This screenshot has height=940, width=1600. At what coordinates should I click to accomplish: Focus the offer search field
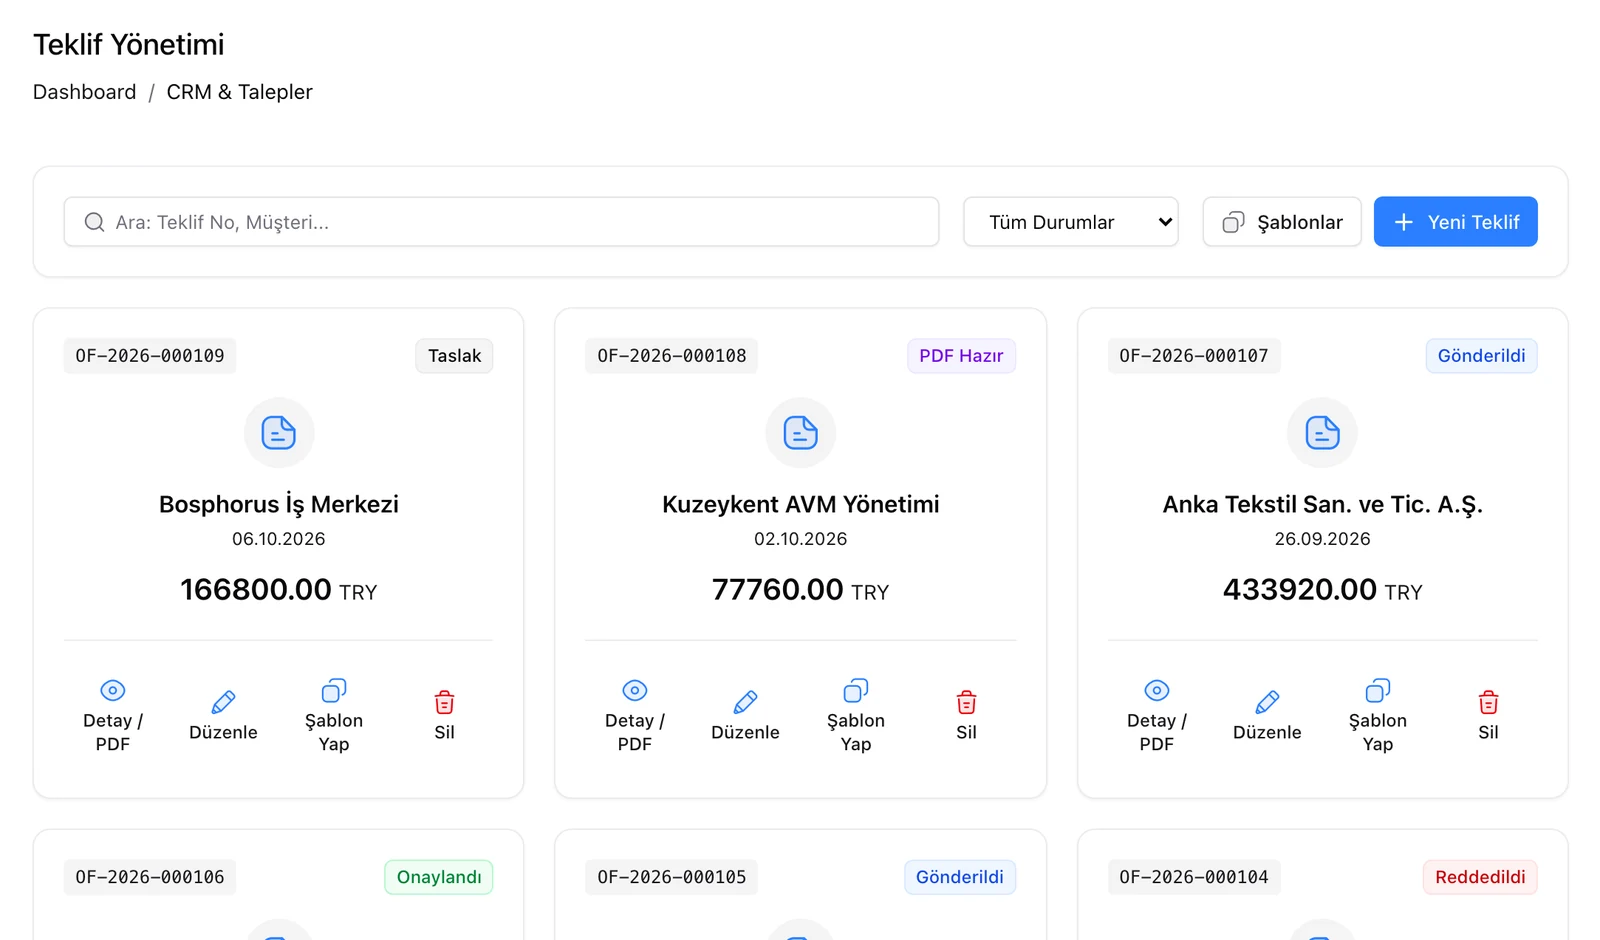pyautogui.click(x=502, y=222)
